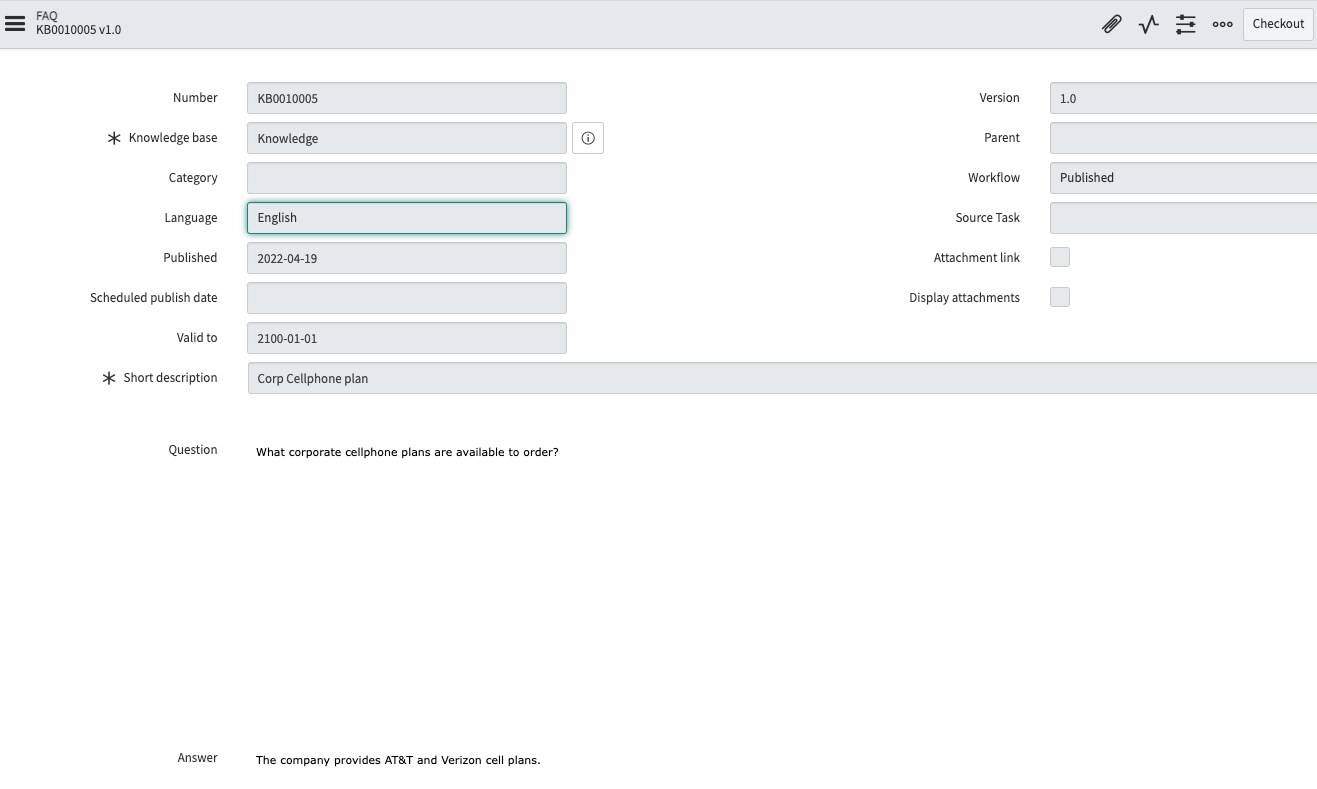Screen dimensions: 1317x789
Task: Open the Language field selector
Action: pos(406,217)
